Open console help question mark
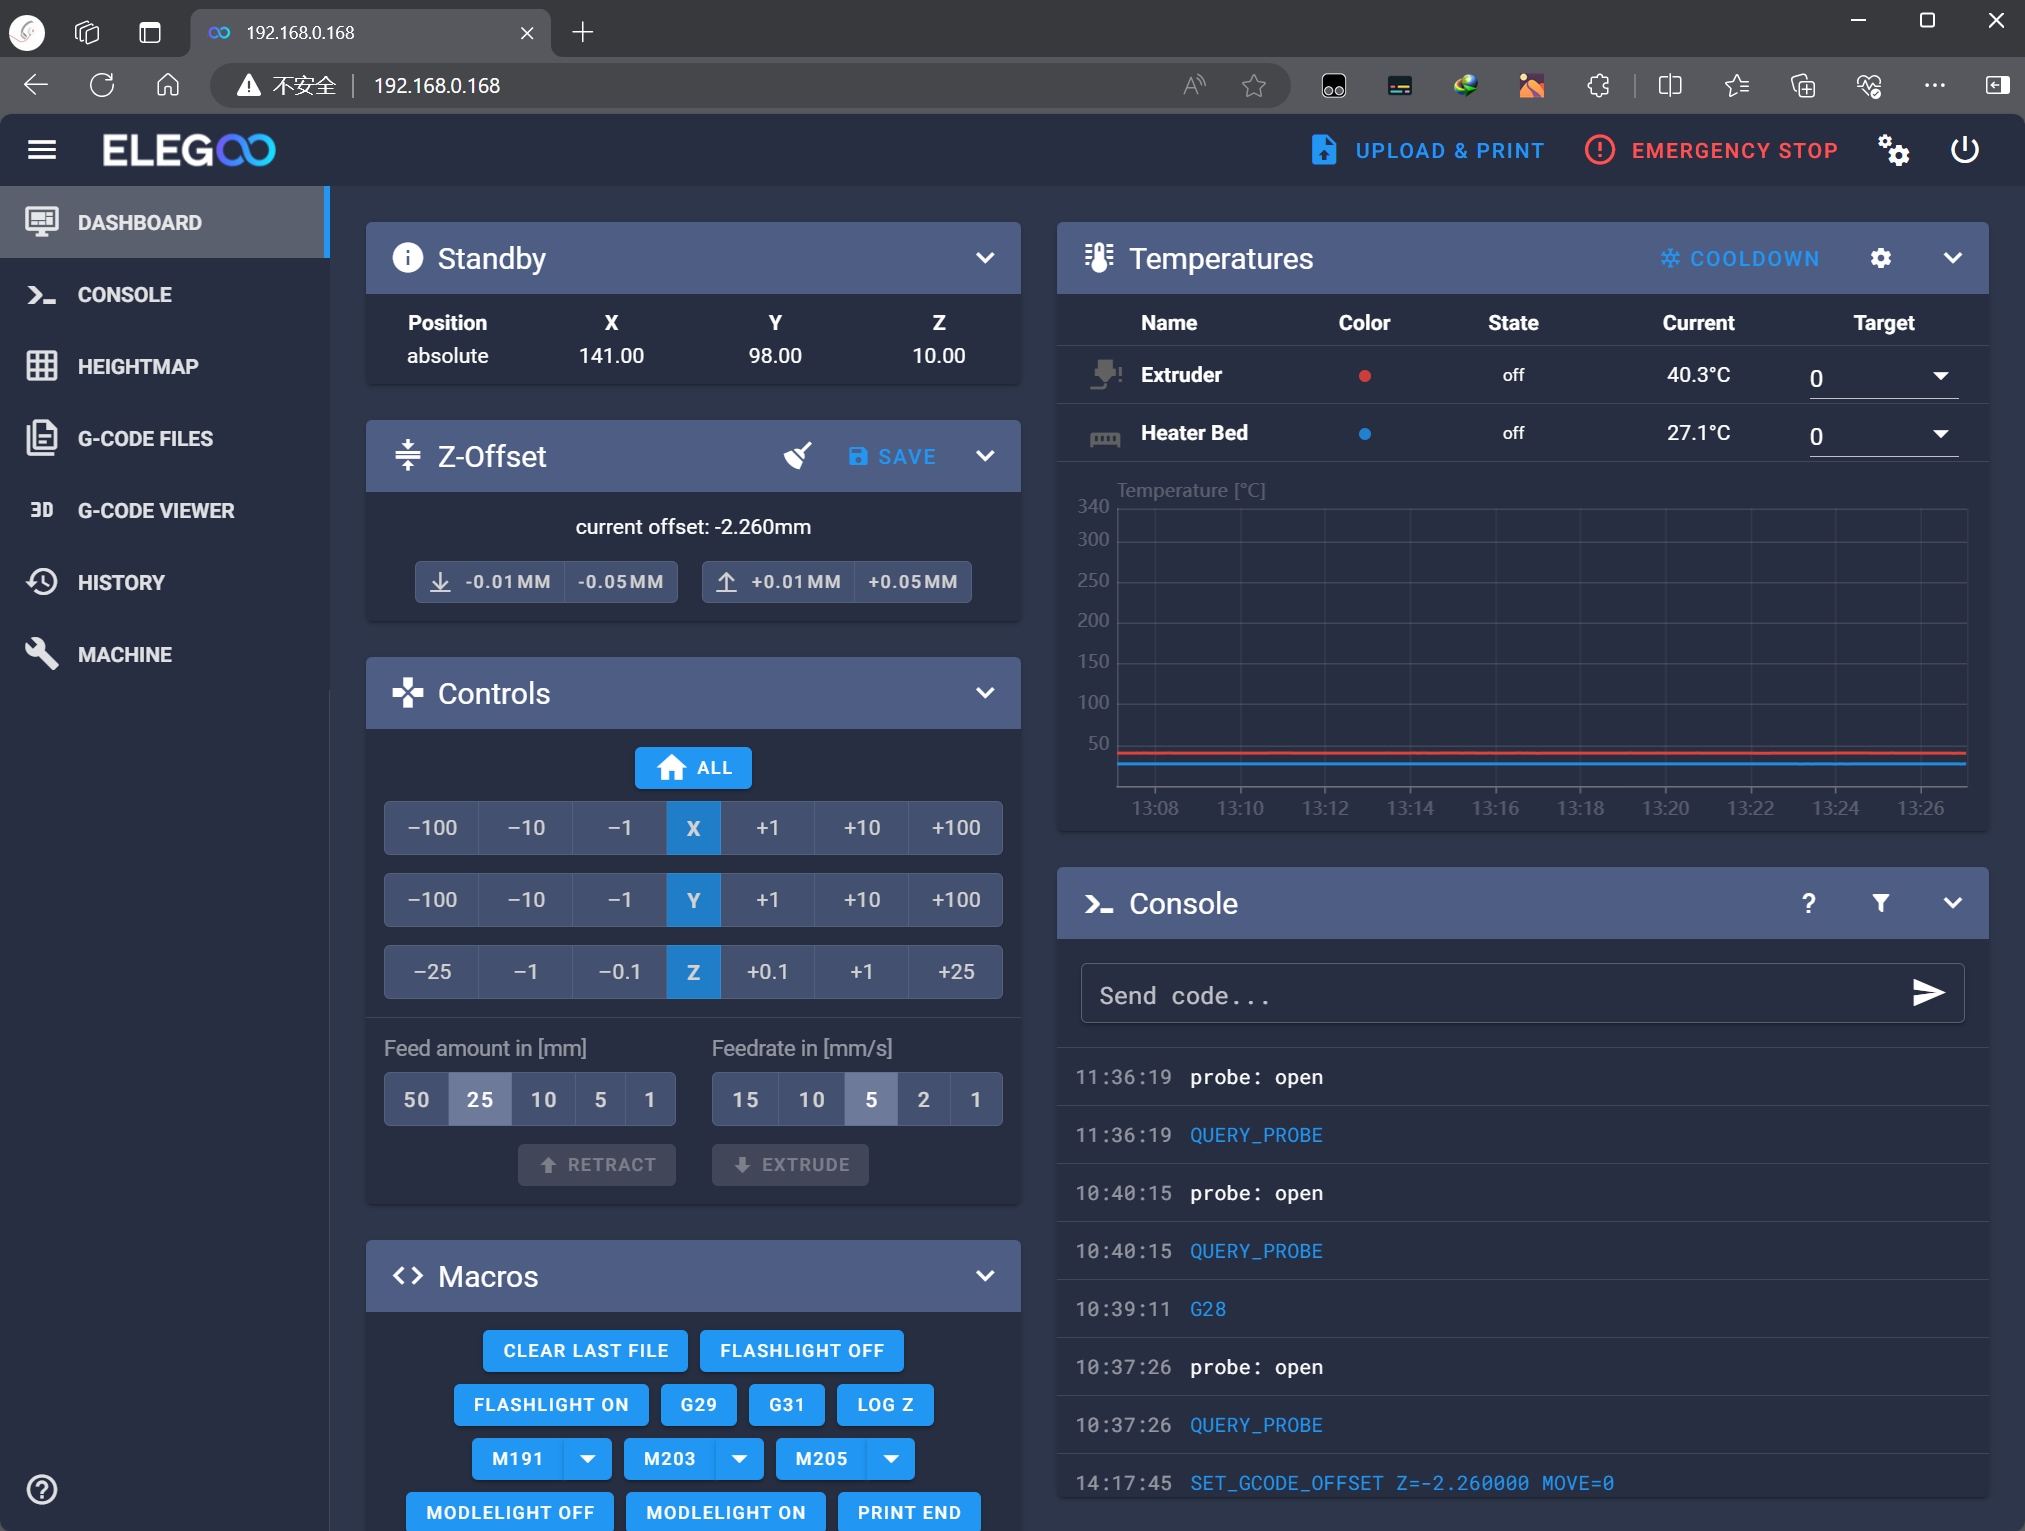The height and width of the screenshot is (1531, 2025). pos(1808,903)
